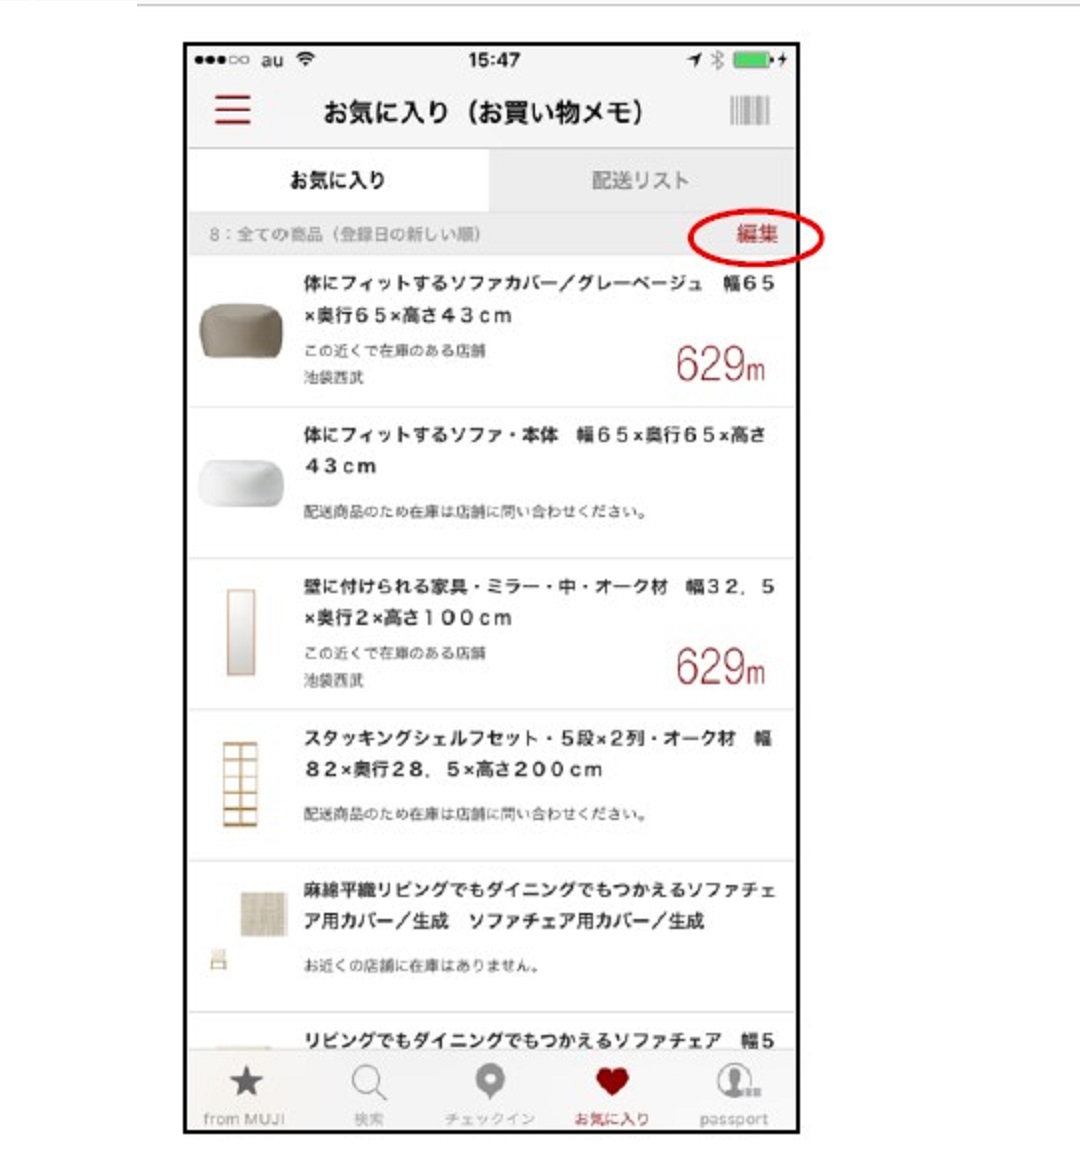
Task: Tap the magnifier search icon
Action: click(369, 1082)
